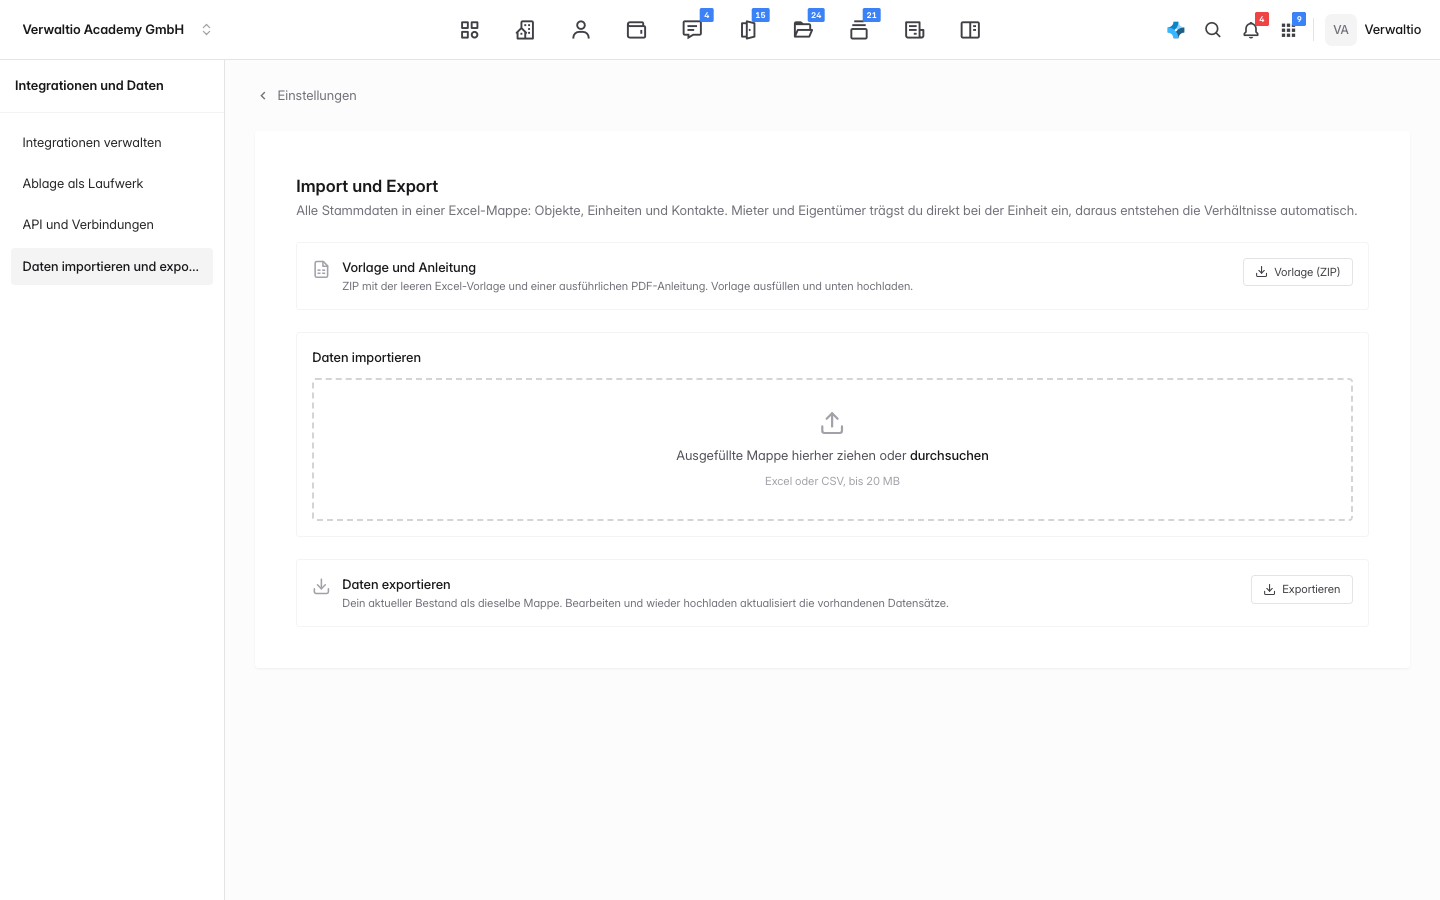Open the door icon with badge 15
This screenshot has height=900, width=1440.
pyautogui.click(x=748, y=30)
